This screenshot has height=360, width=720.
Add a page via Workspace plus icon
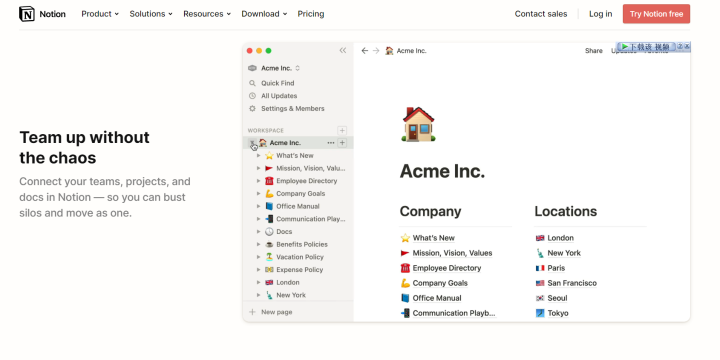(x=342, y=130)
